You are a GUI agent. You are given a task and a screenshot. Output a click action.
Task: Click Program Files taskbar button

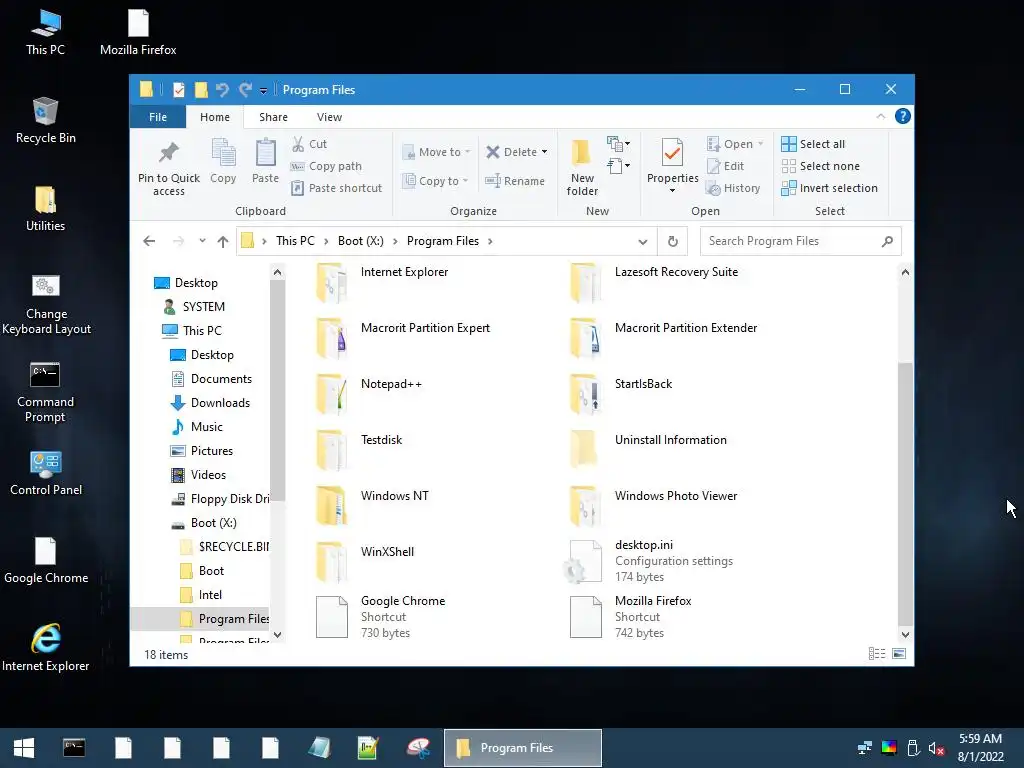coord(522,748)
